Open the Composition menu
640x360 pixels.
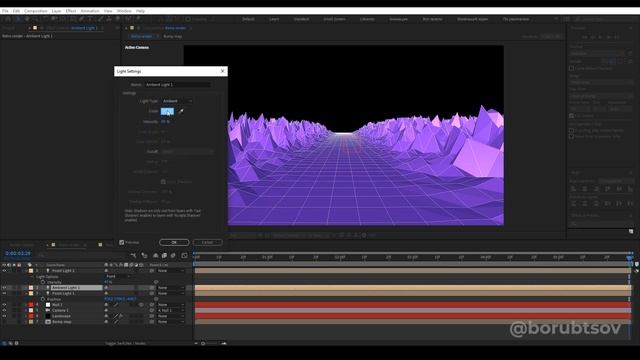click(36, 11)
